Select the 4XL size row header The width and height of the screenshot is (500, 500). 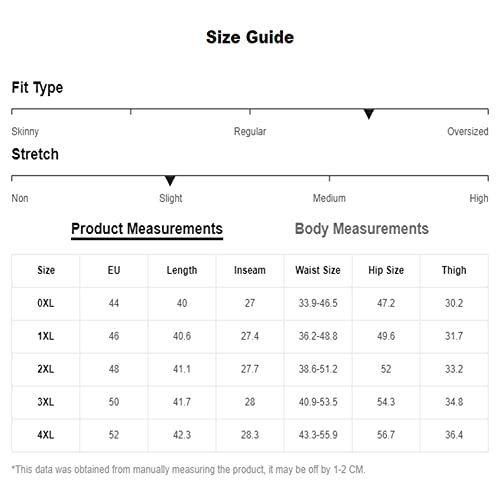[46, 435]
